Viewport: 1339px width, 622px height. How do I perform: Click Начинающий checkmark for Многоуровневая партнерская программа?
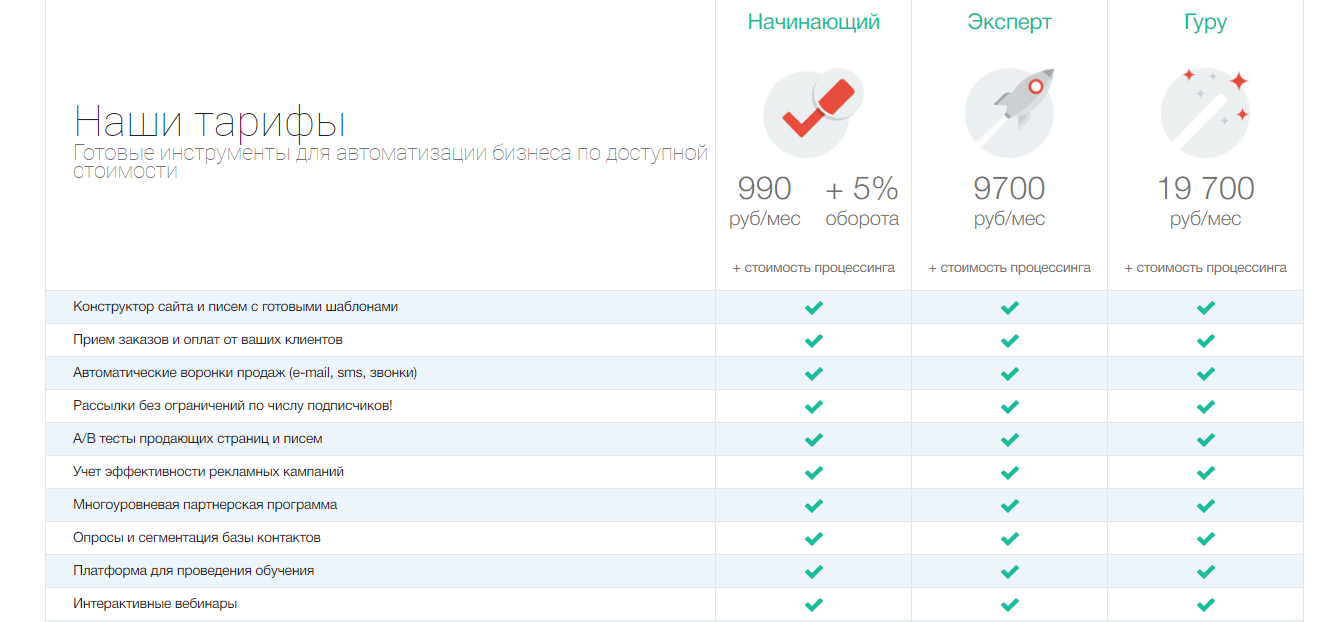click(x=813, y=505)
